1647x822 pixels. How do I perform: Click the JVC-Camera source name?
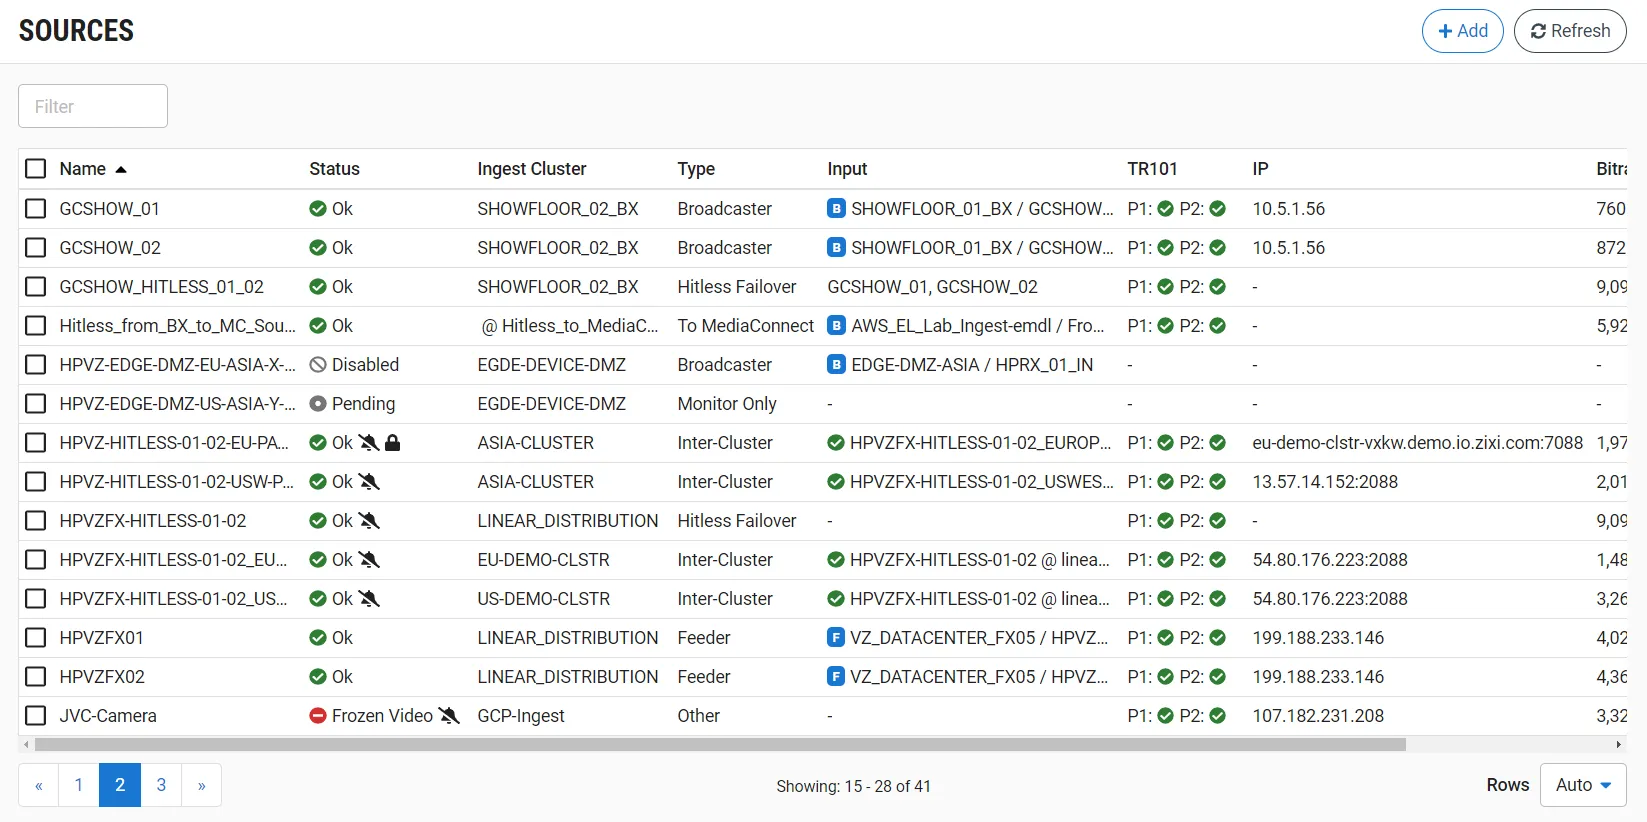[108, 716]
